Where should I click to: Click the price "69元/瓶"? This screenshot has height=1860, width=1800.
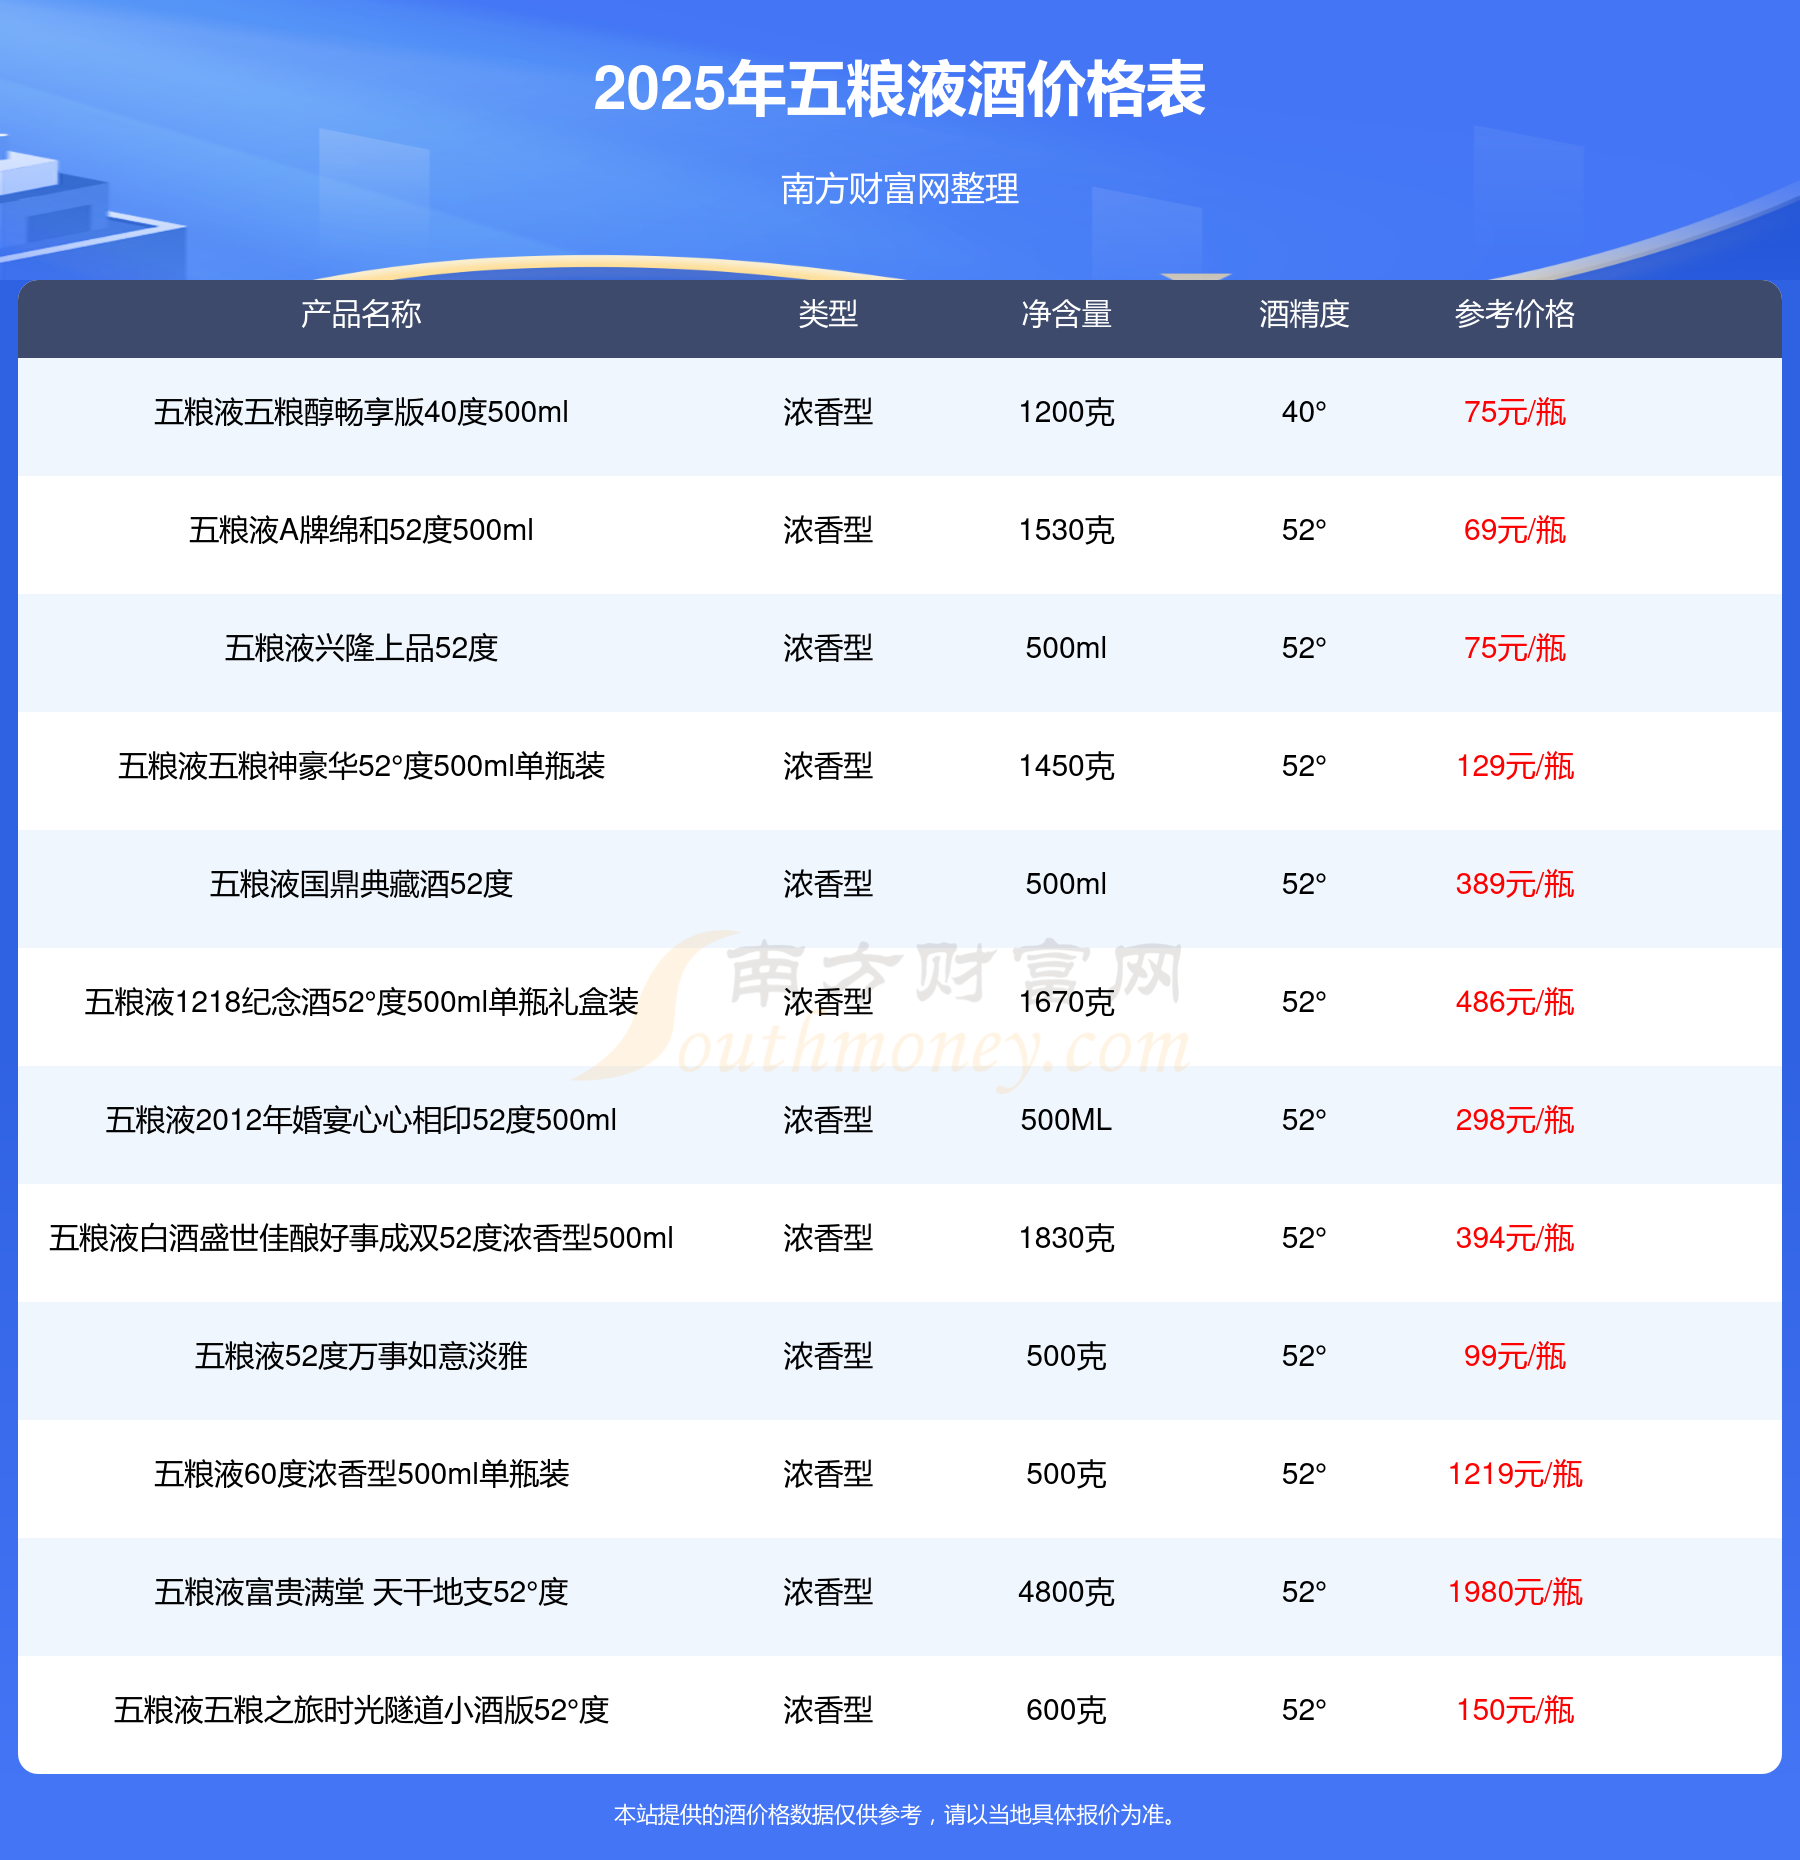click(x=1515, y=530)
